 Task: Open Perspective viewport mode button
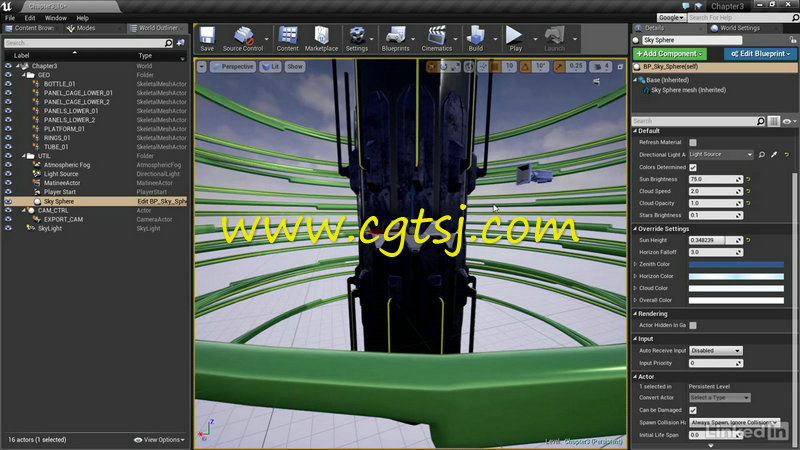pos(233,66)
